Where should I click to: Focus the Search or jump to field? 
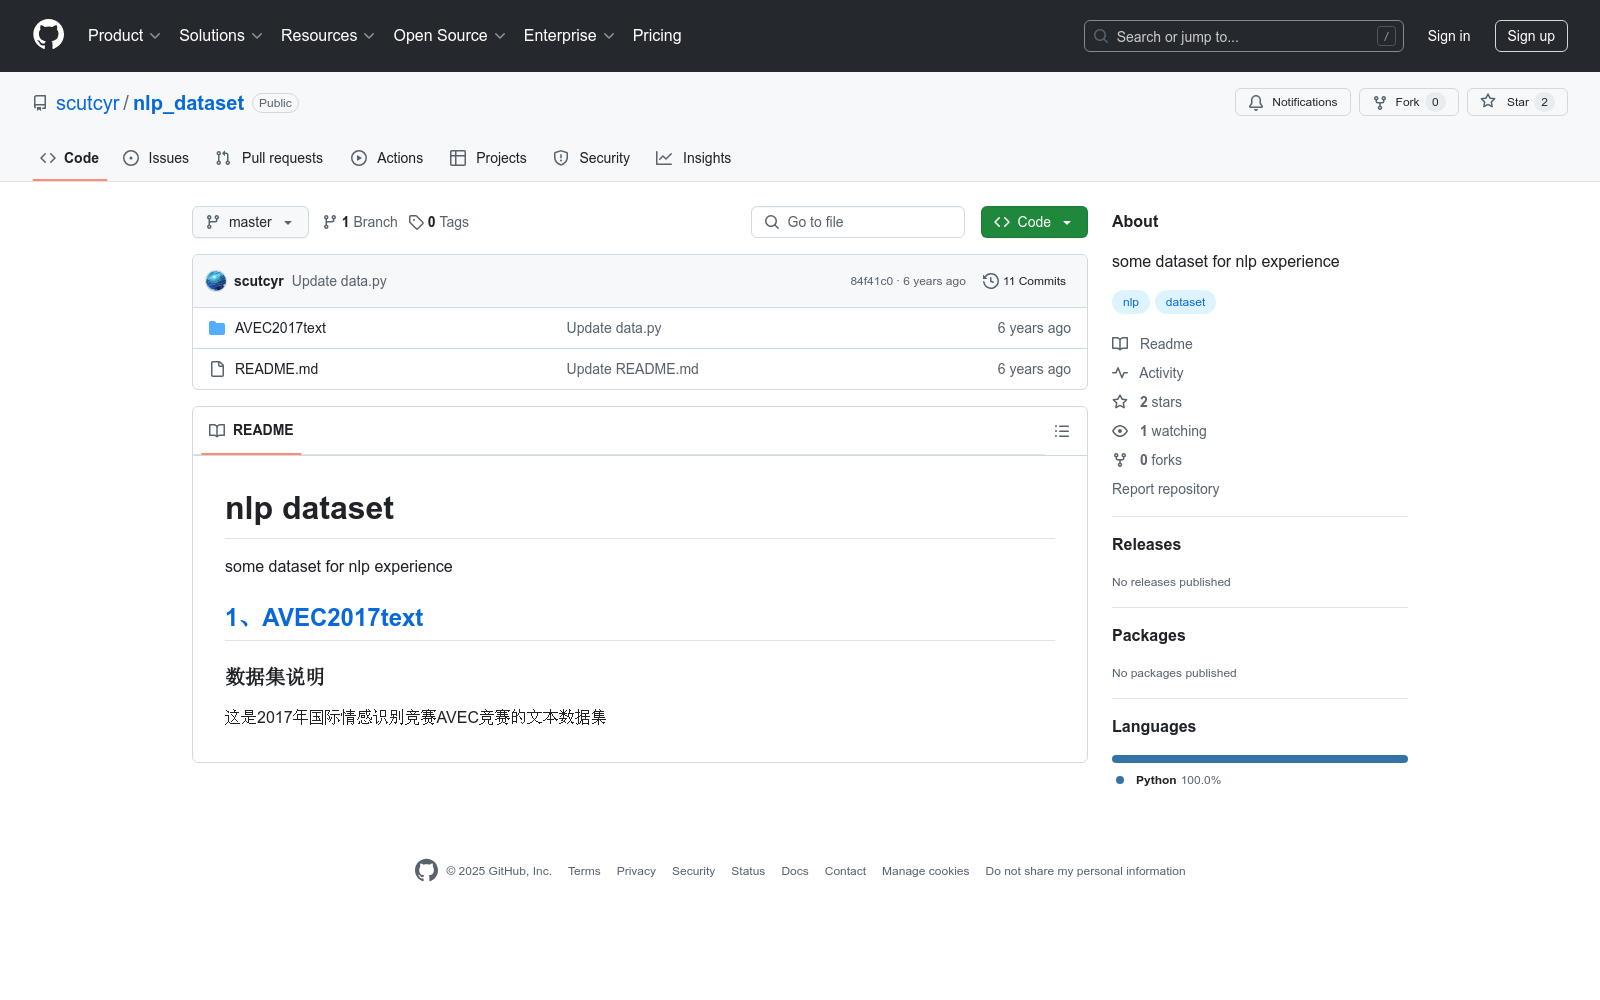1244,36
